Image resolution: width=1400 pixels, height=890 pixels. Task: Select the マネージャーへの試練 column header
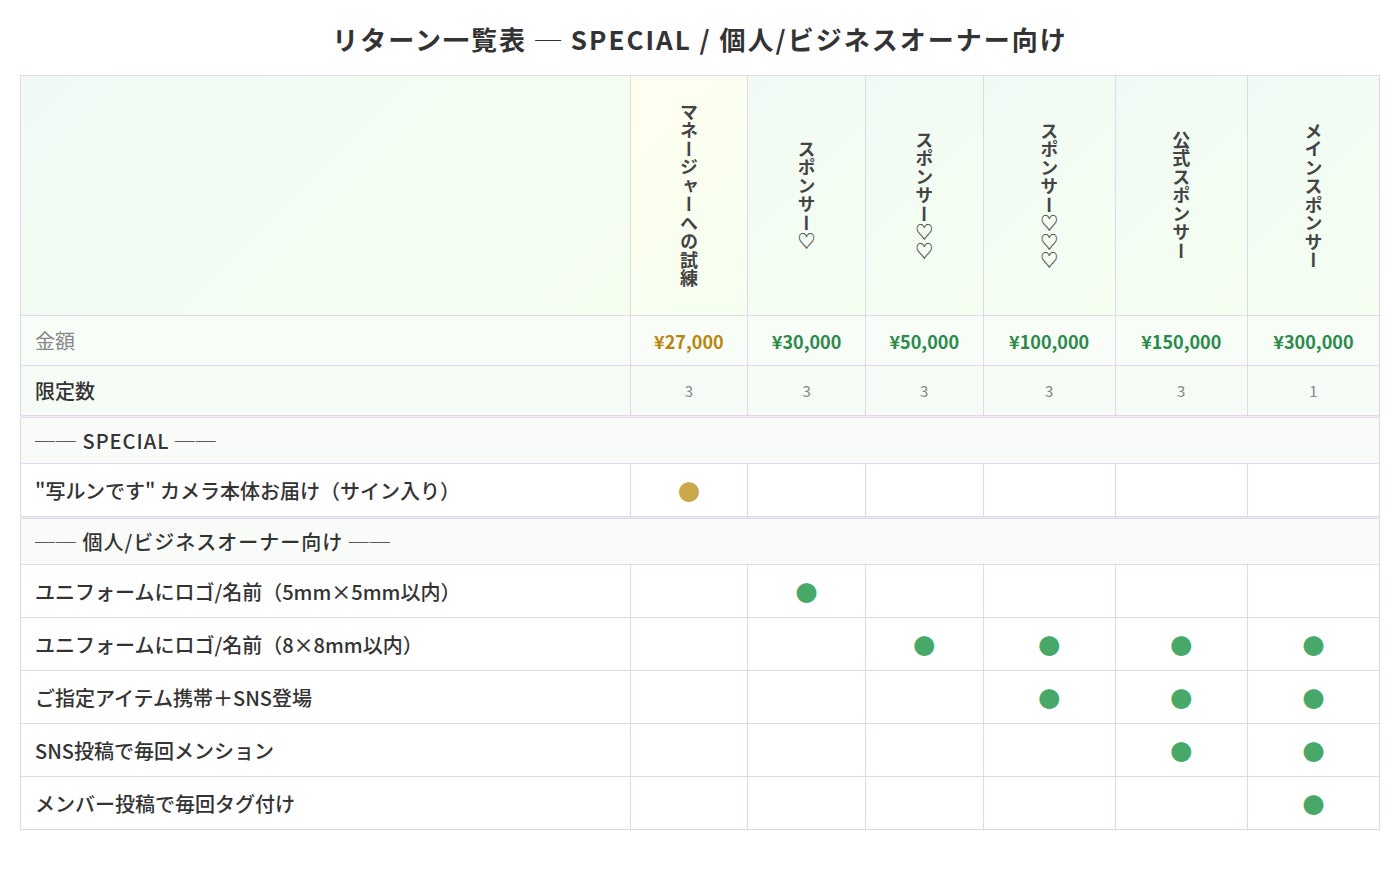pyautogui.click(x=688, y=196)
